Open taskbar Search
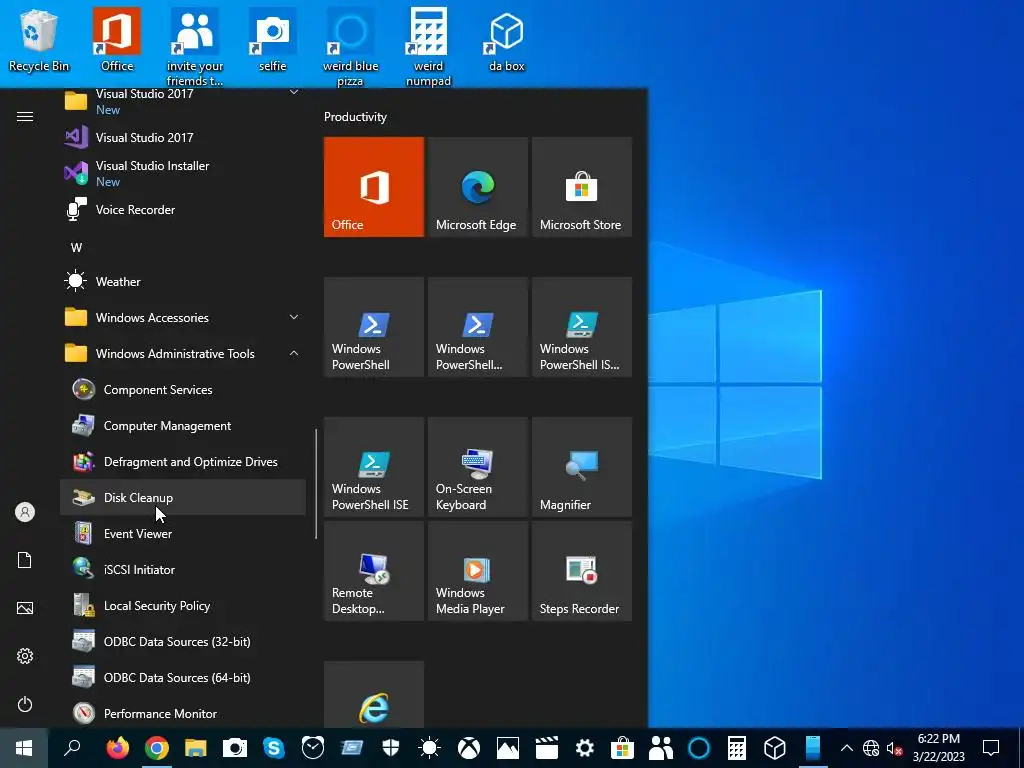The width and height of the screenshot is (1024, 768). (x=72, y=748)
